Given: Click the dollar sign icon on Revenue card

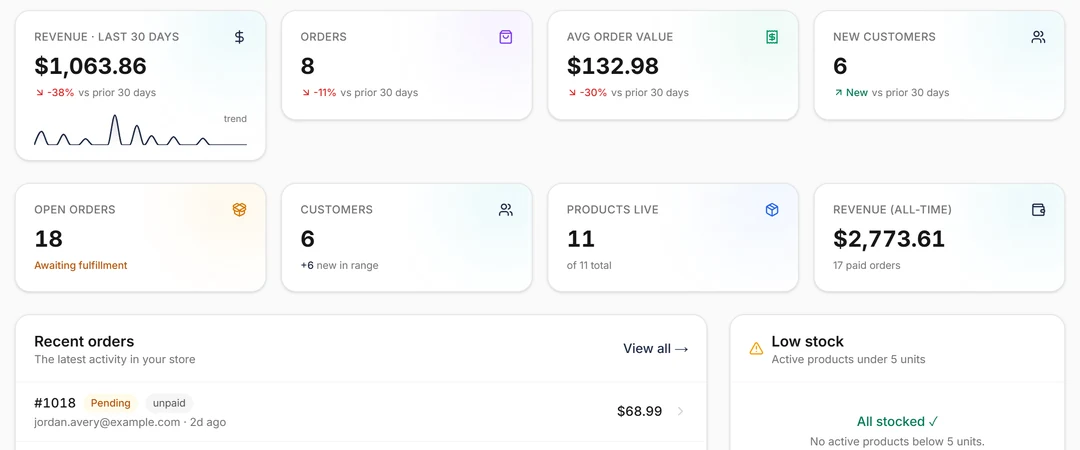Looking at the screenshot, I should pos(239,37).
